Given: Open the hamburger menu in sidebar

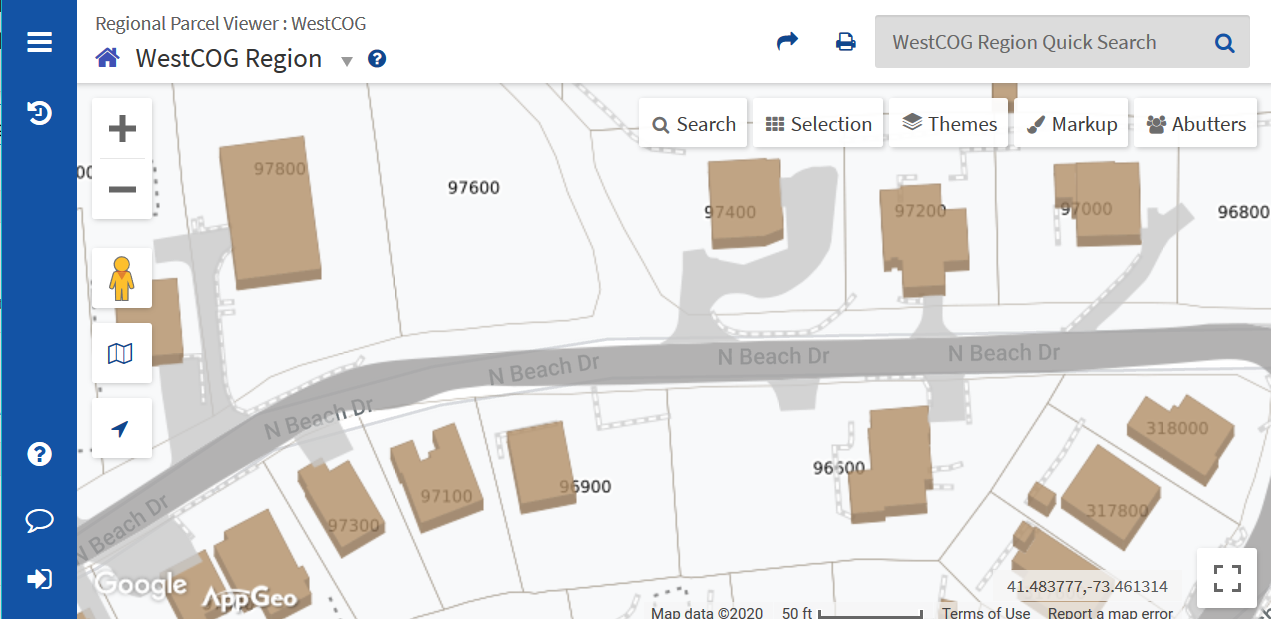Looking at the screenshot, I should (x=39, y=42).
